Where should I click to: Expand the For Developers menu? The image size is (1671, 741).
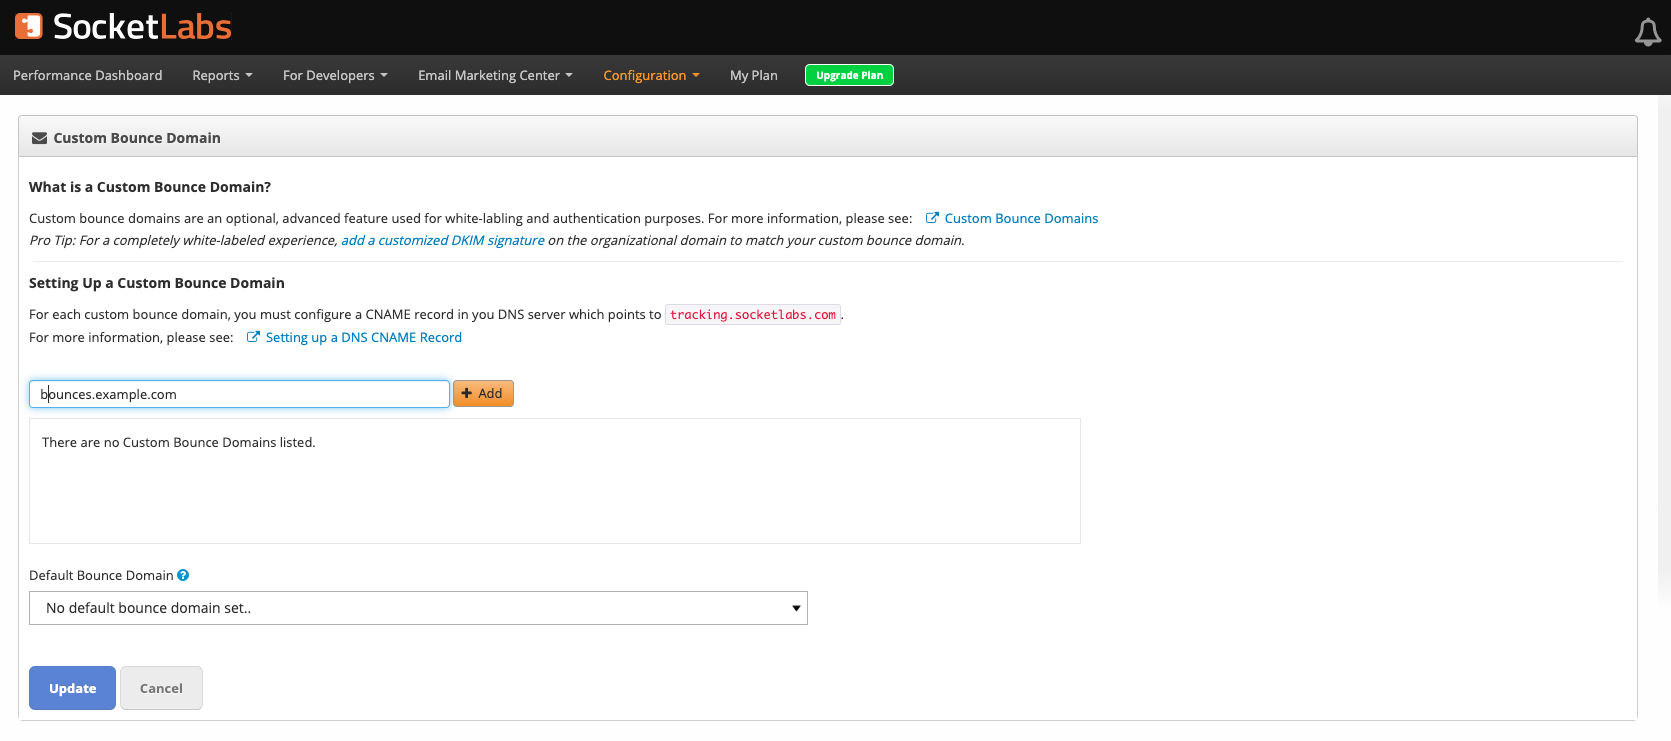(x=335, y=75)
